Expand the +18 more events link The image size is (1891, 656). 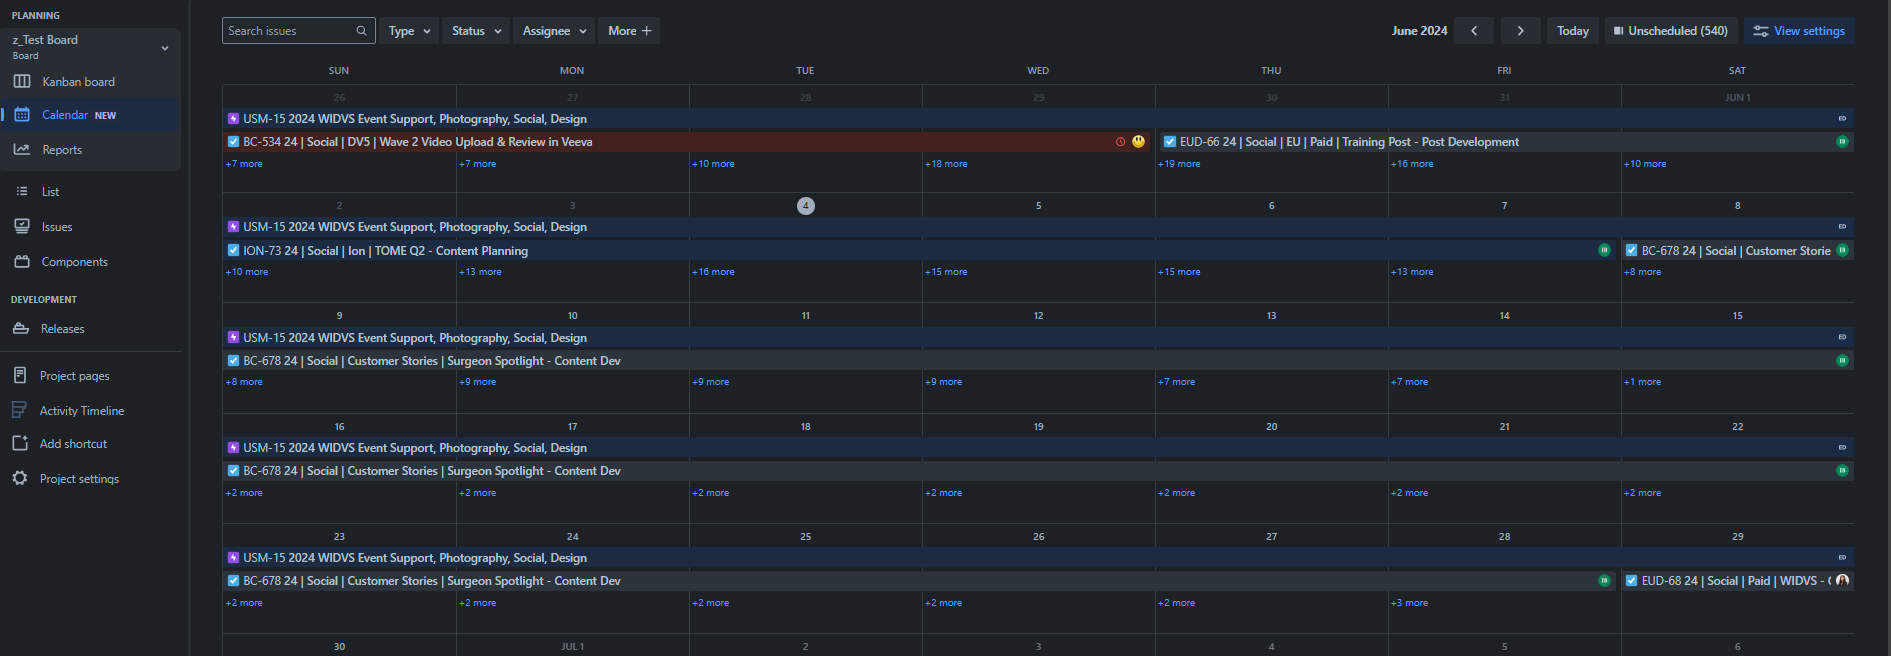click(946, 164)
